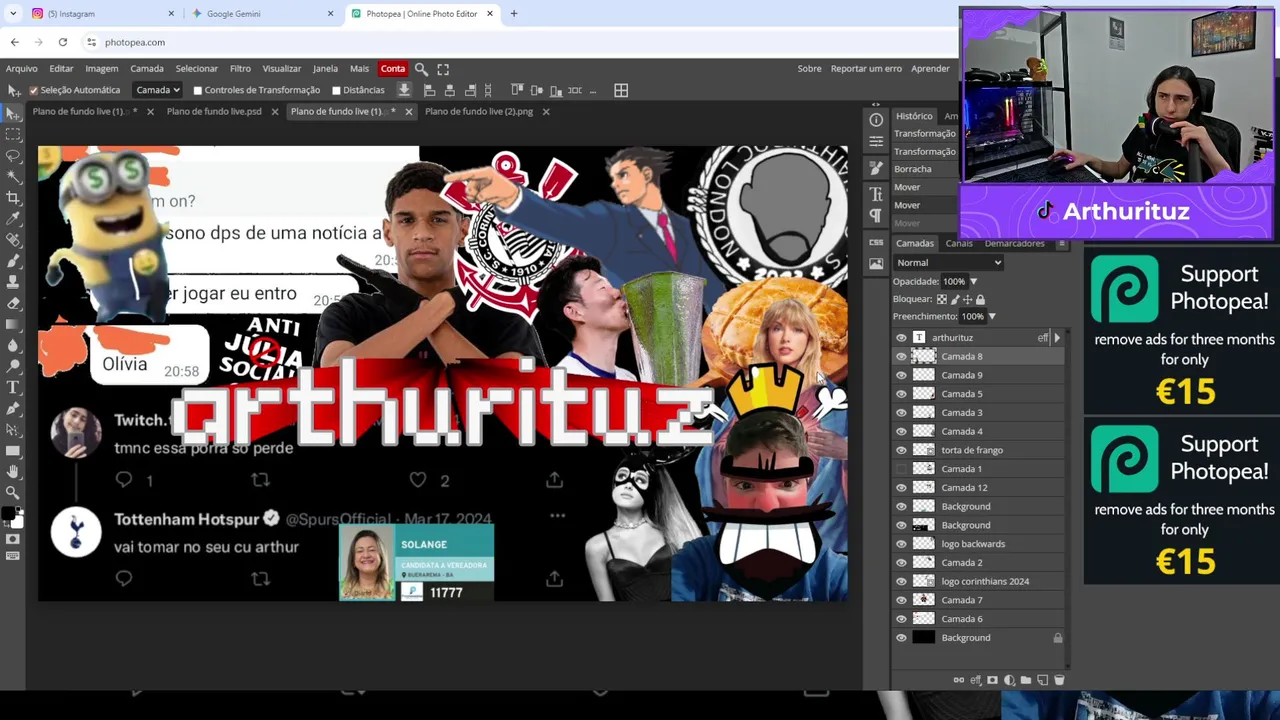1280x720 pixels.
Task: Enable Controles de Transformação checkbox
Action: tap(197, 90)
